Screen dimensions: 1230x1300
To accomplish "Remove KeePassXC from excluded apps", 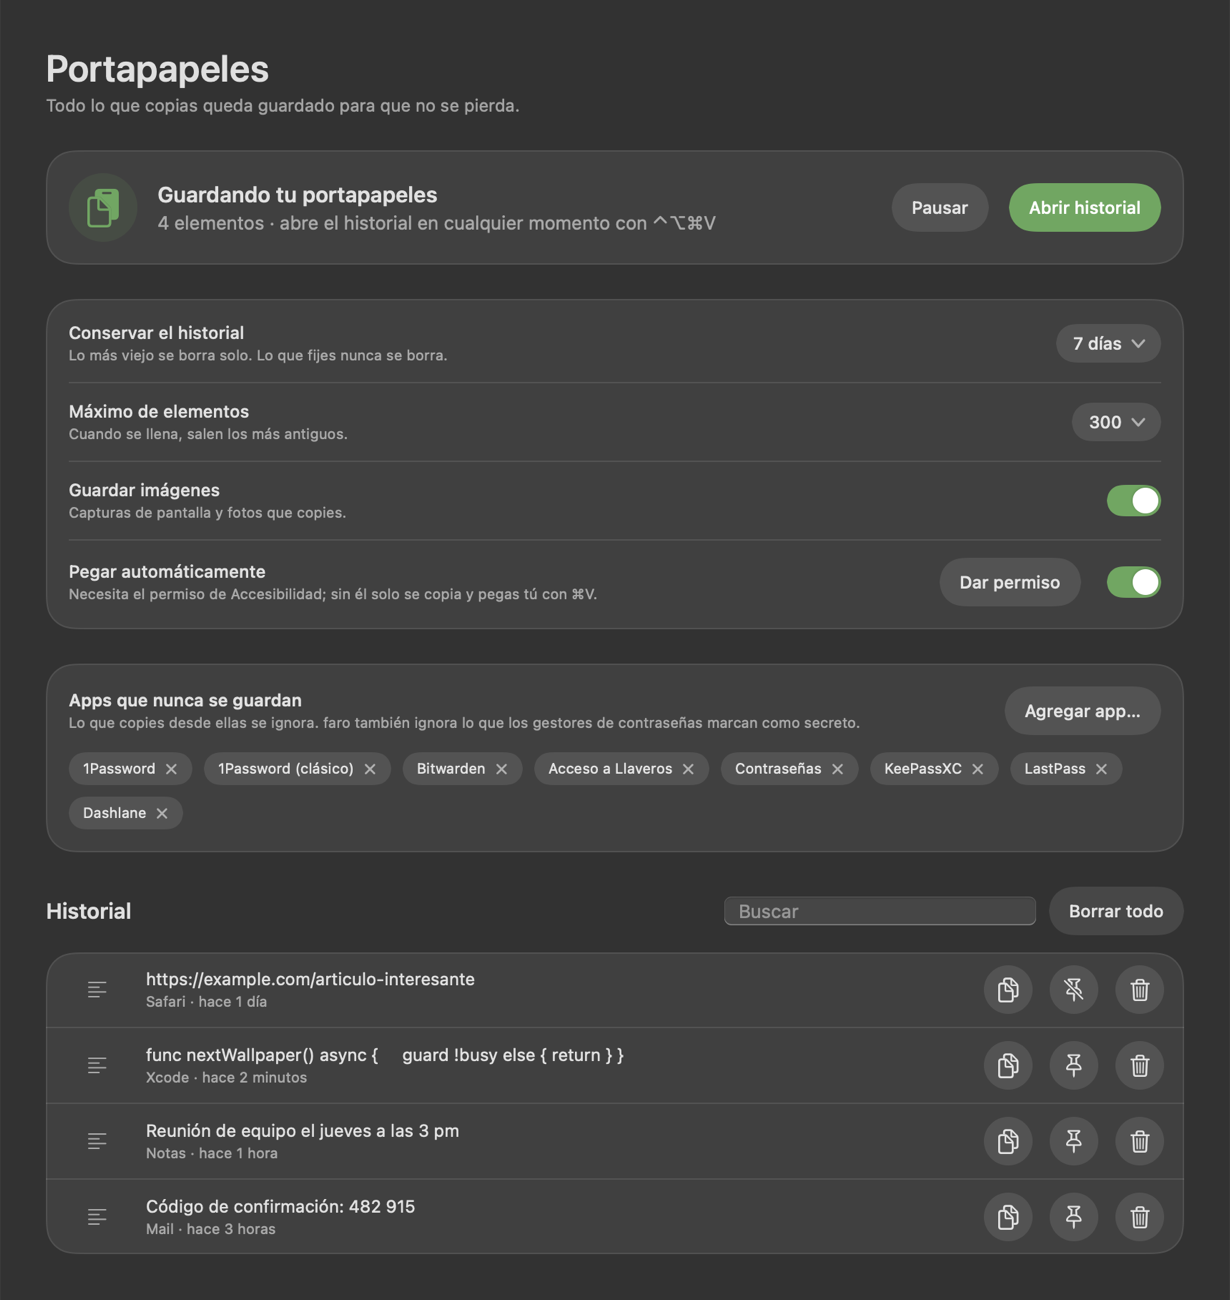I will point(978,769).
